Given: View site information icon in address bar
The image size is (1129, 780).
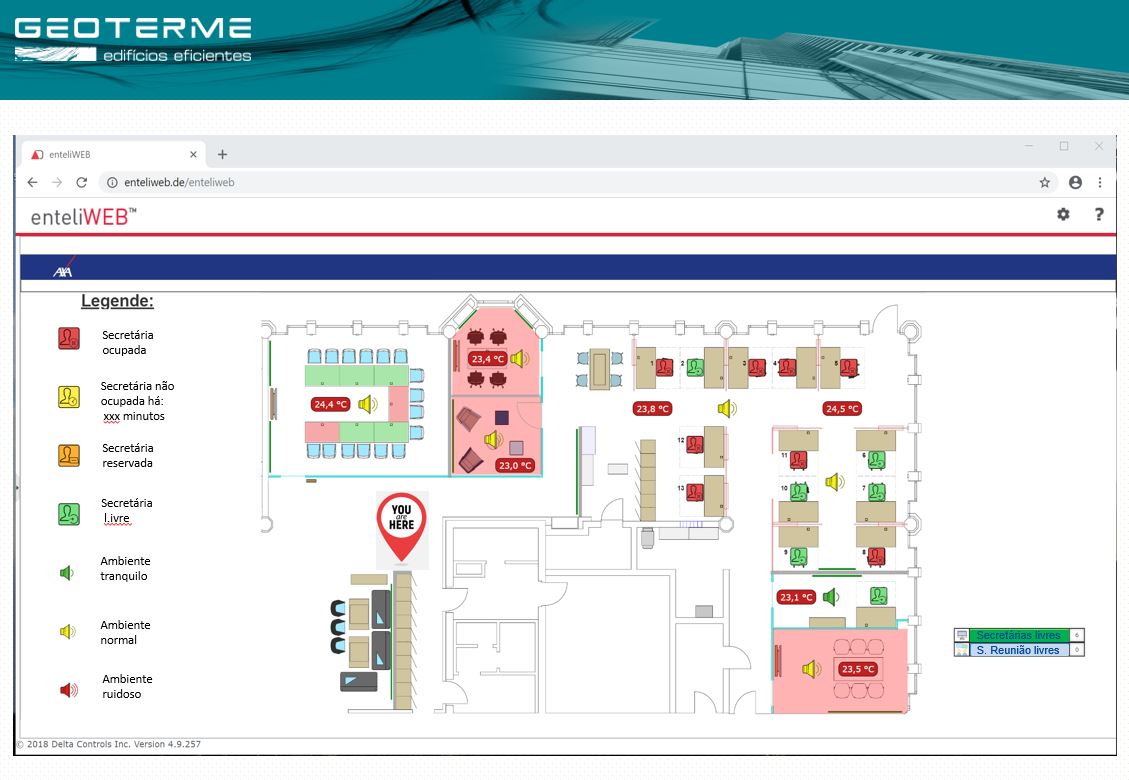Looking at the screenshot, I should pos(112,182).
